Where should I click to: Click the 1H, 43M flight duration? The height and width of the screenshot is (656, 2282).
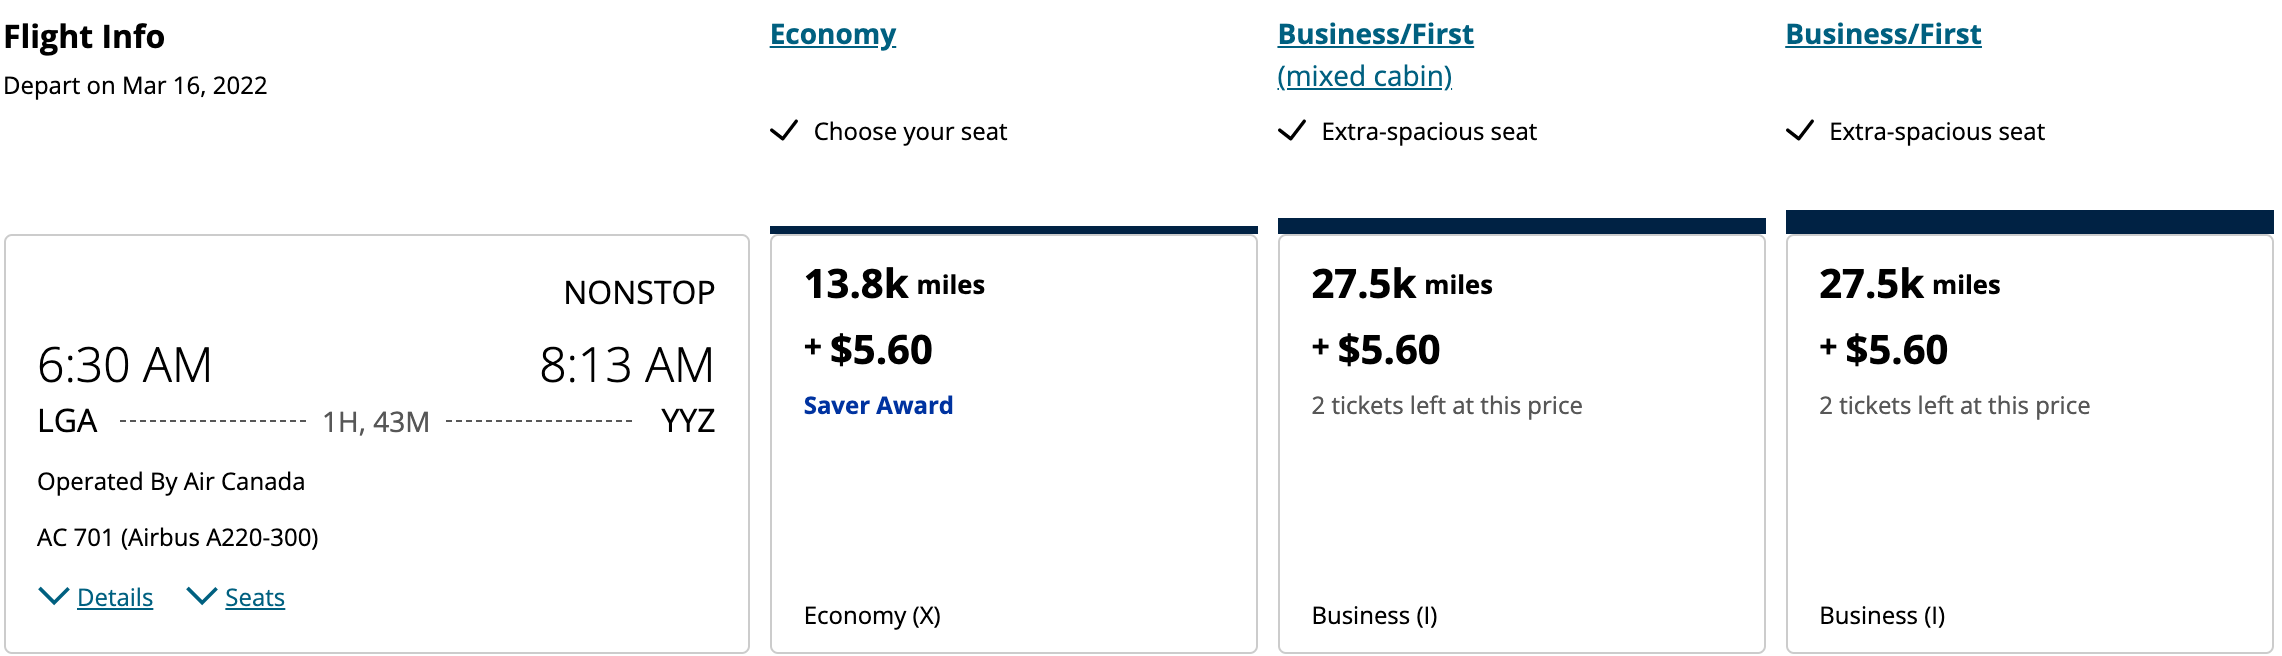click(x=376, y=422)
